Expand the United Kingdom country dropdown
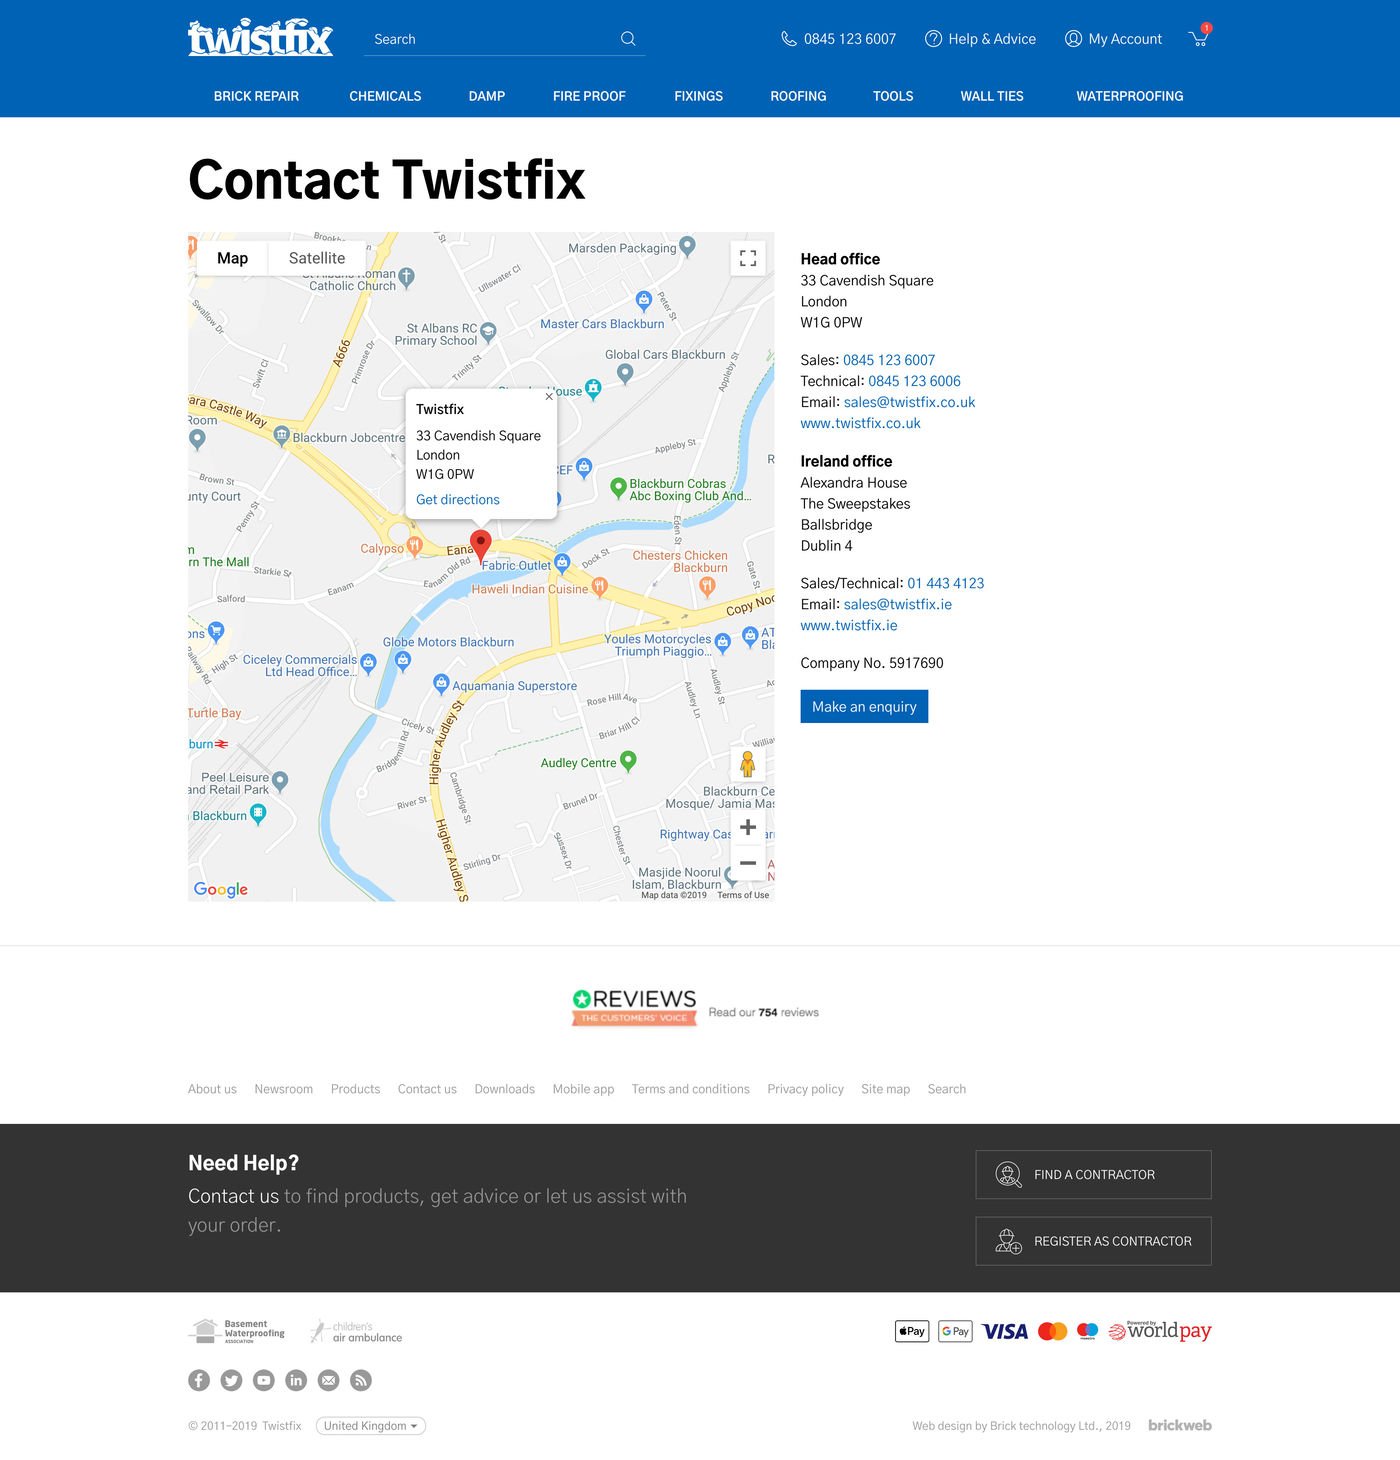 (370, 1426)
